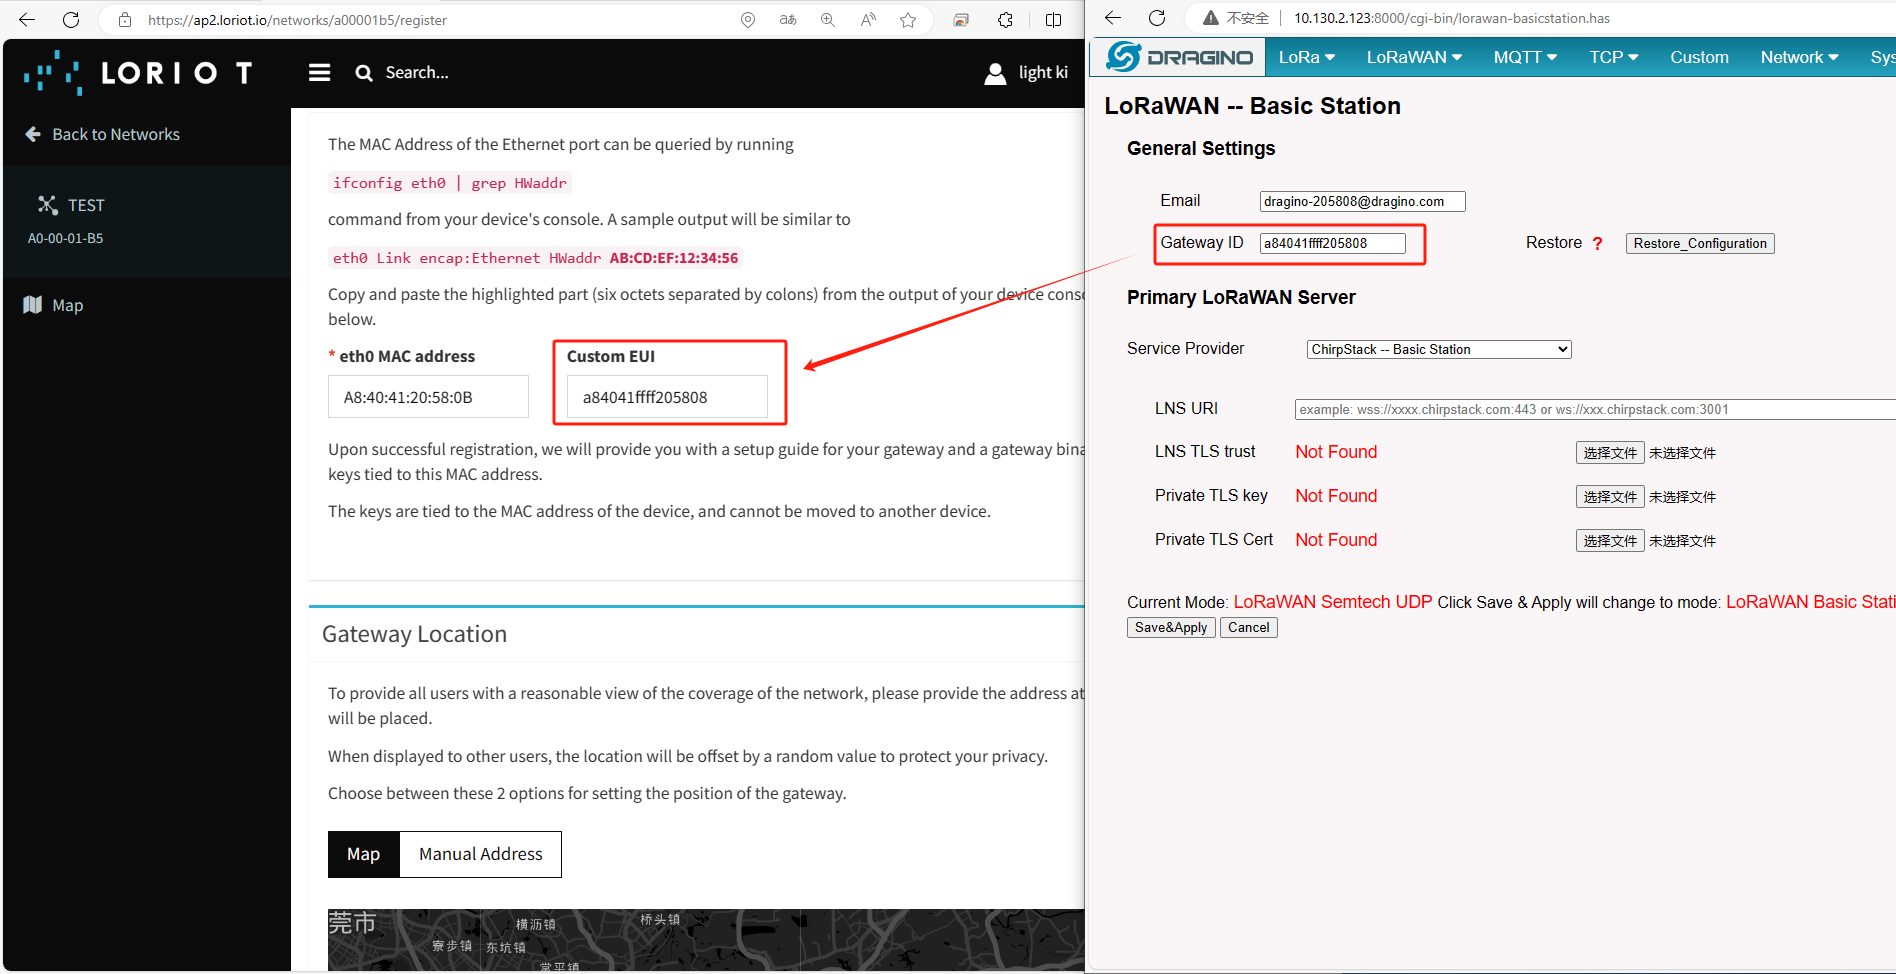This screenshot has width=1896, height=974.
Task: Click the LNS URI input field
Action: (1595, 409)
